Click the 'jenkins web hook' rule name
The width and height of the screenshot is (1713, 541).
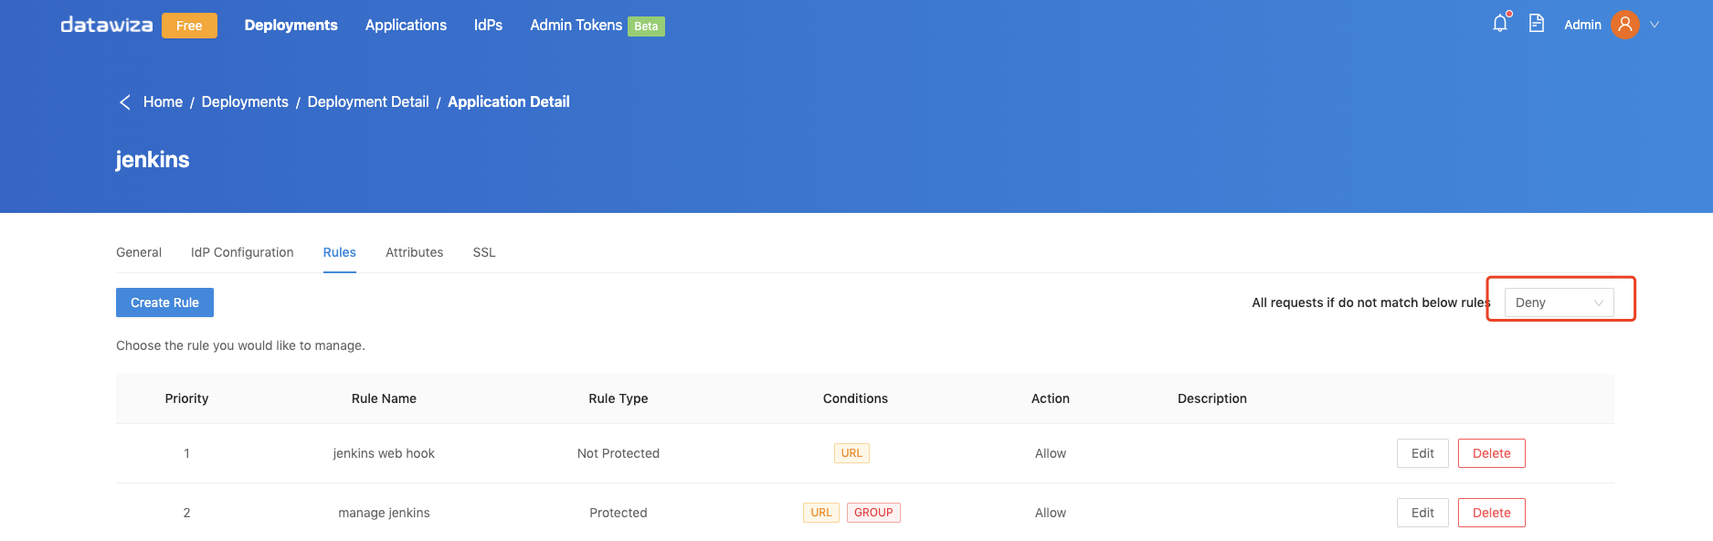tap(384, 453)
